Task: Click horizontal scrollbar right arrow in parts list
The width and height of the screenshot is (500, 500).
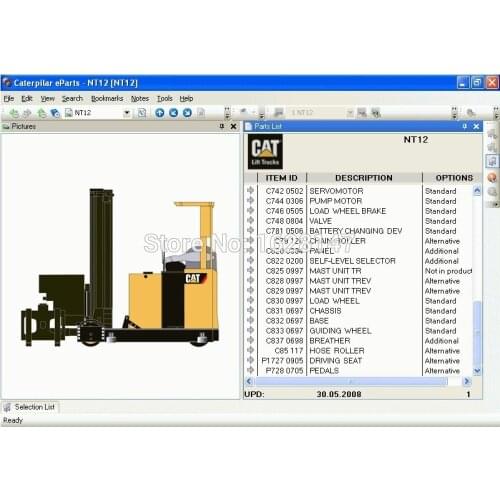Action: pos(467,381)
